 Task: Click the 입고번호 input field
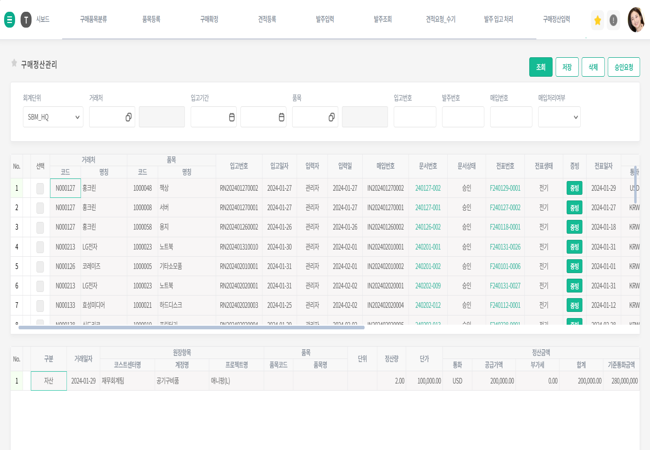415,117
